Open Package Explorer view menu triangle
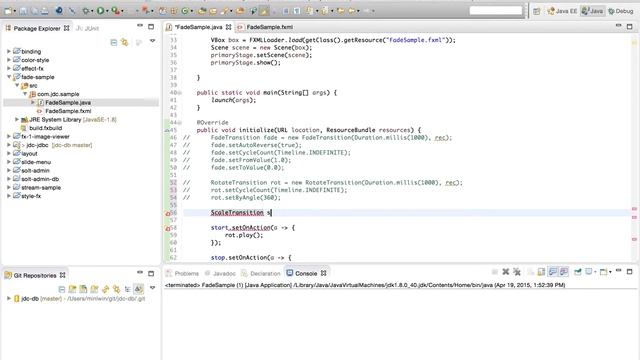 pyautogui.click(x=152, y=41)
